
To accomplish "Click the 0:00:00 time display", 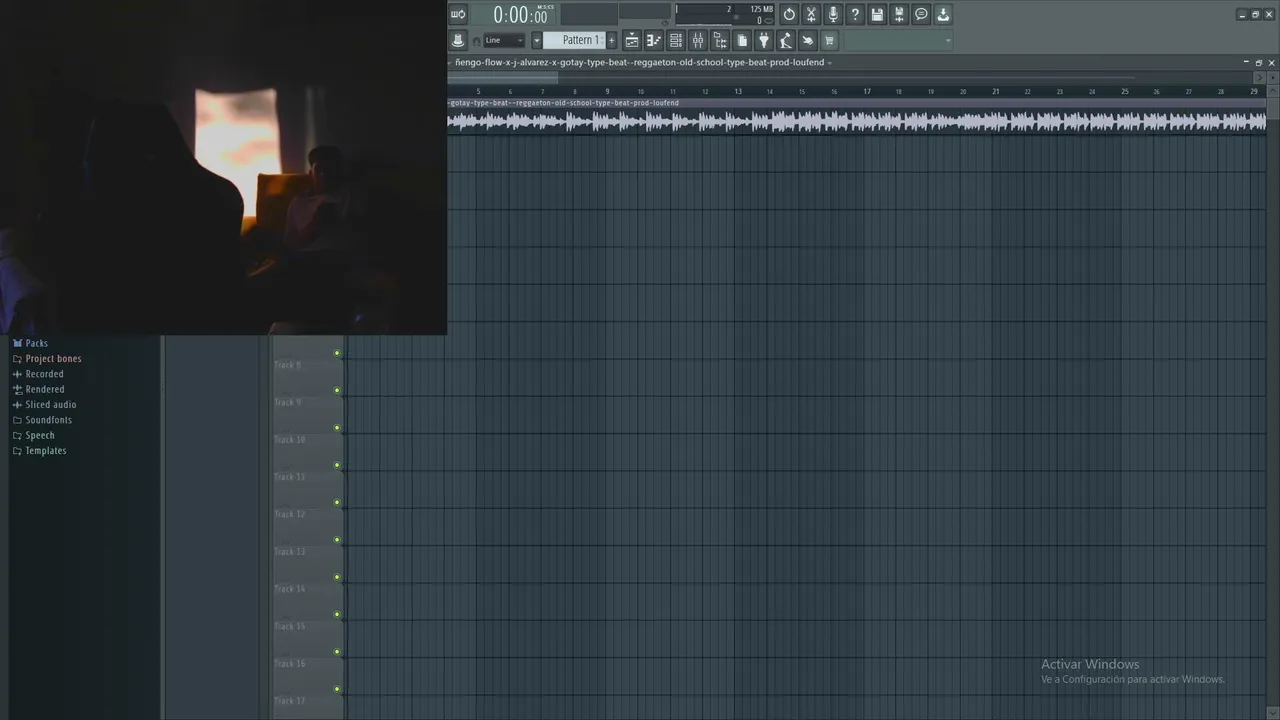I will tap(521, 15).
